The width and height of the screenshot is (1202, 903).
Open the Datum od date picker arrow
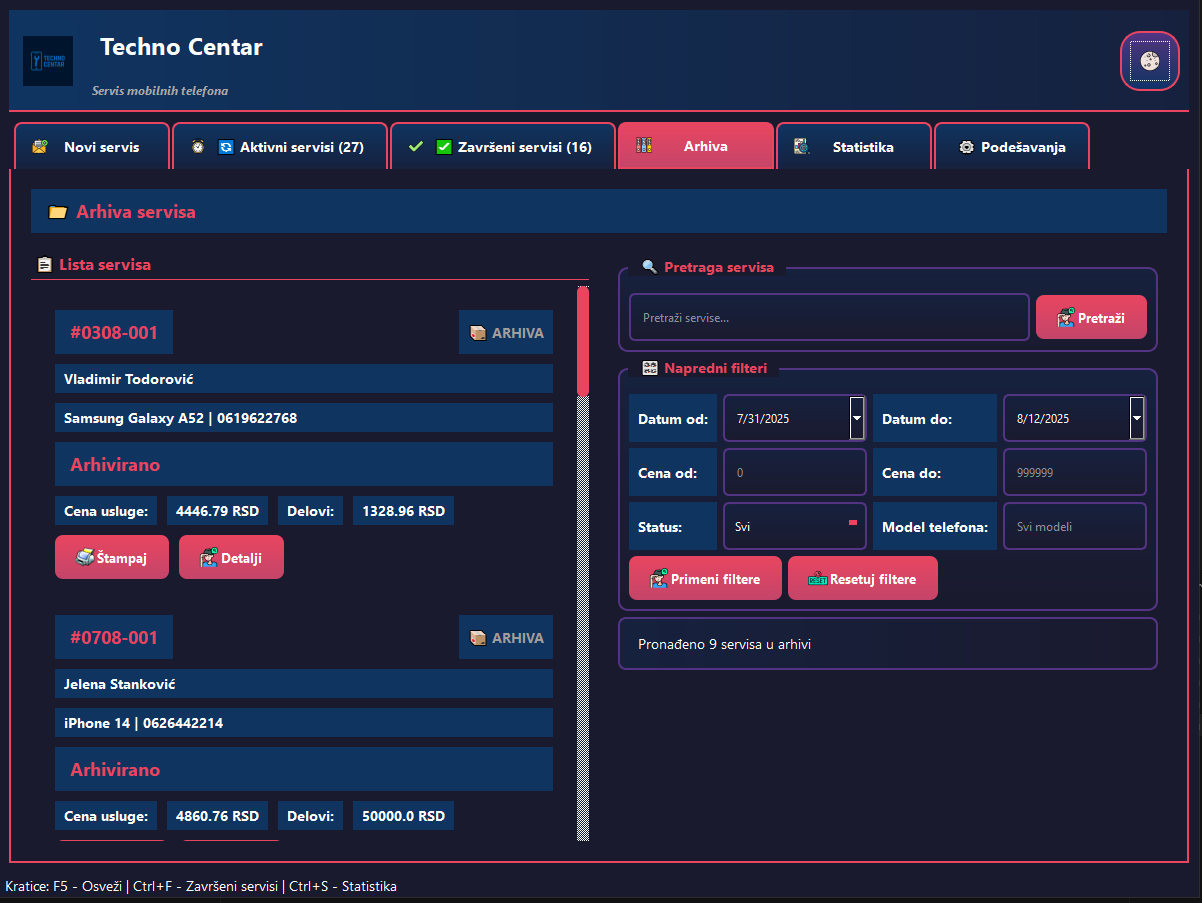[857, 418]
